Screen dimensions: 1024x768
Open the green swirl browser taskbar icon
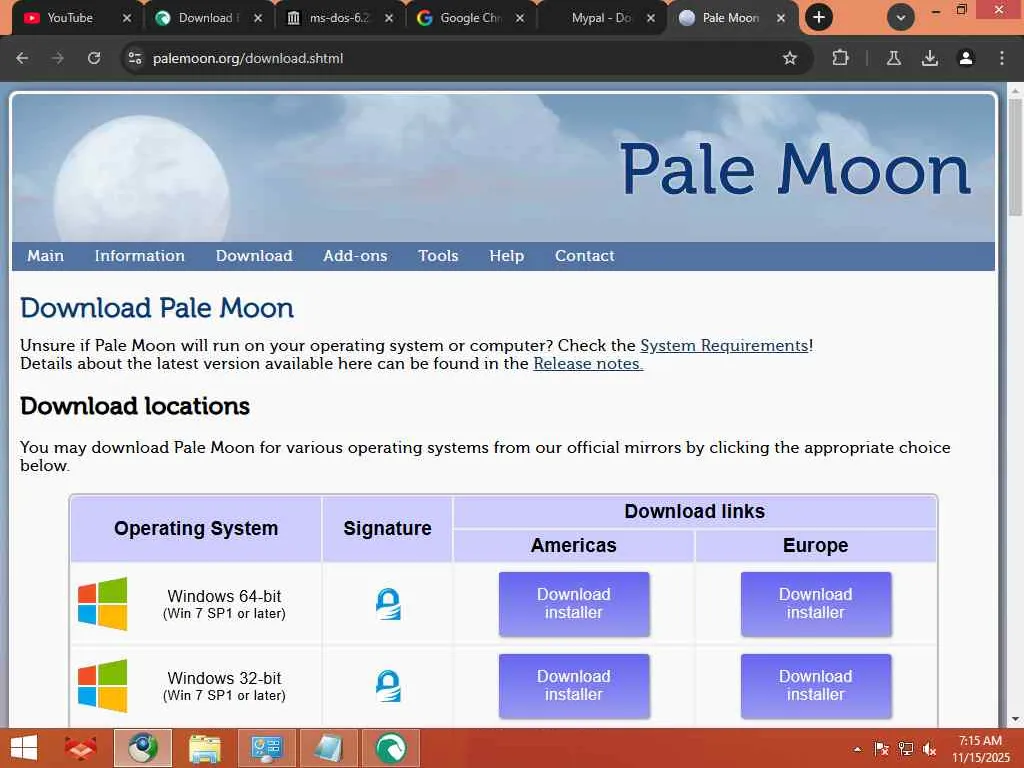[391, 748]
